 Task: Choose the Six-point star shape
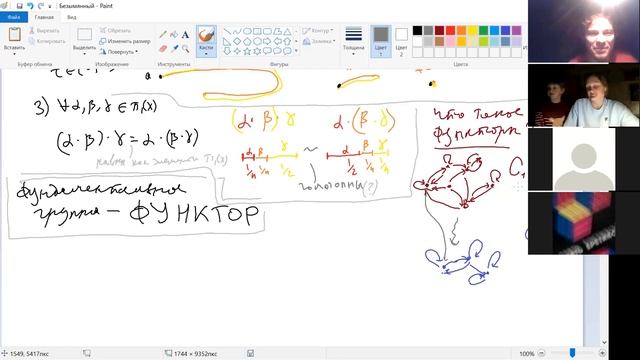[257, 51]
